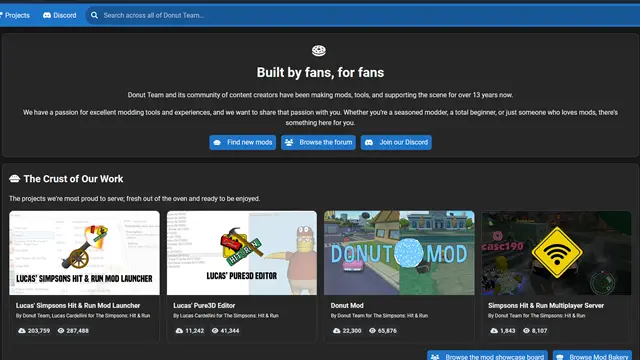Click the download icon next to 11,242
This screenshot has width=640, height=360.
tap(179, 331)
